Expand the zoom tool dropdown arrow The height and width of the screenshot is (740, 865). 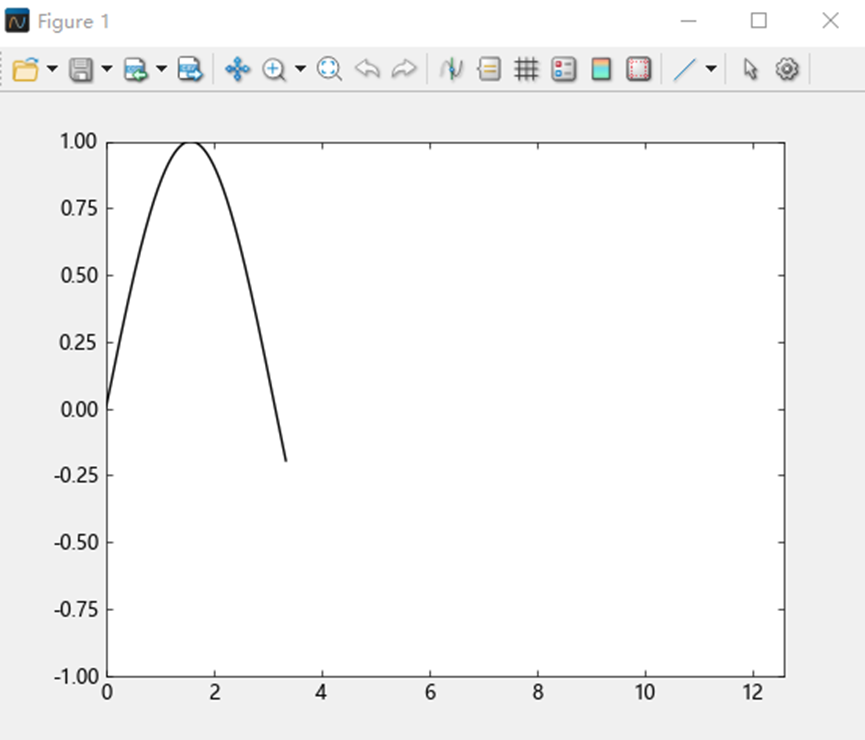300,69
